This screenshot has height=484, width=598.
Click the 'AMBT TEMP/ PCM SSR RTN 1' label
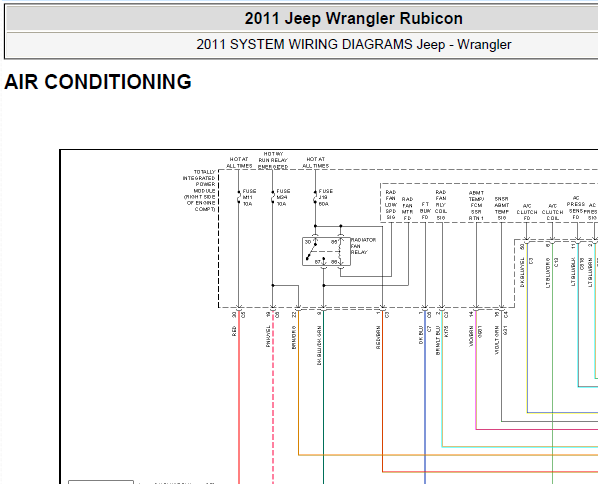tap(476, 206)
